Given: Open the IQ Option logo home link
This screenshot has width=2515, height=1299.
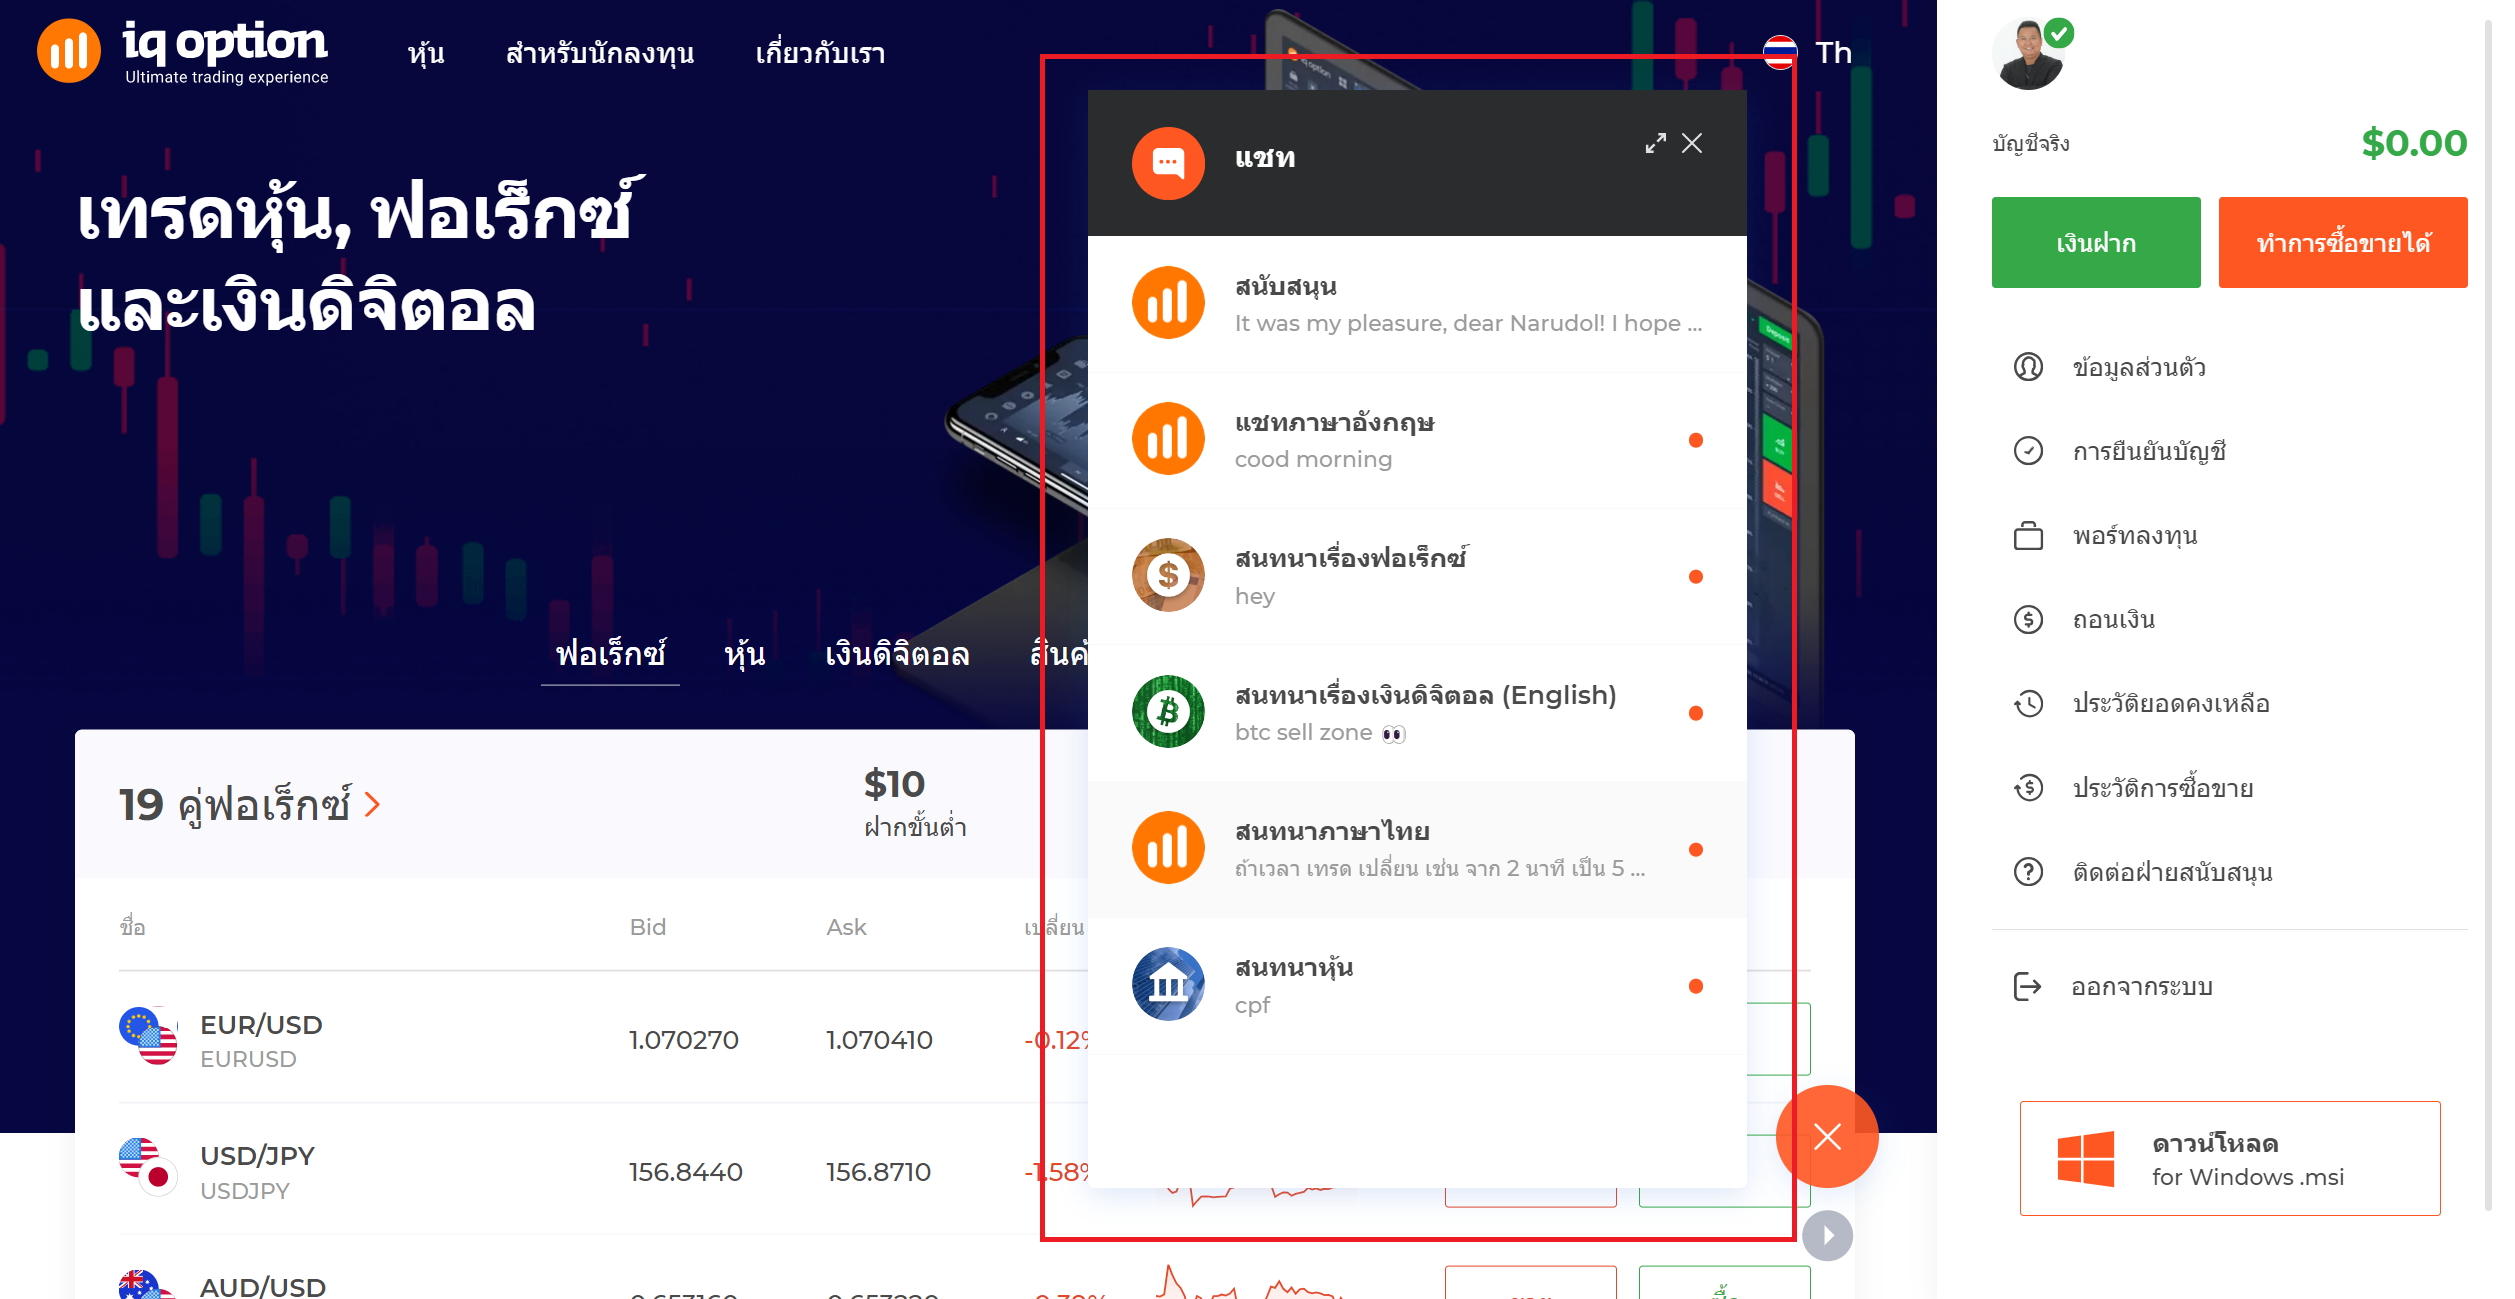Looking at the screenshot, I should 183,51.
